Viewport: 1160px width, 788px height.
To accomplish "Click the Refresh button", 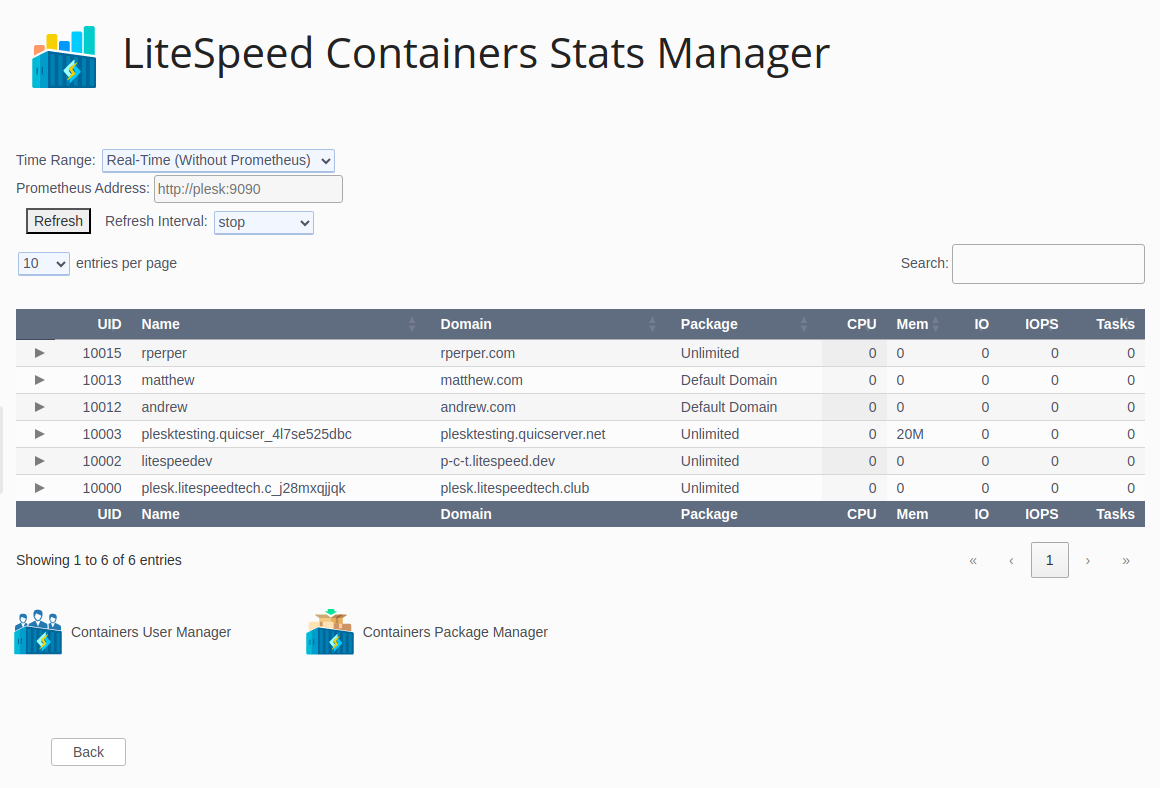I will tap(58, 221).
